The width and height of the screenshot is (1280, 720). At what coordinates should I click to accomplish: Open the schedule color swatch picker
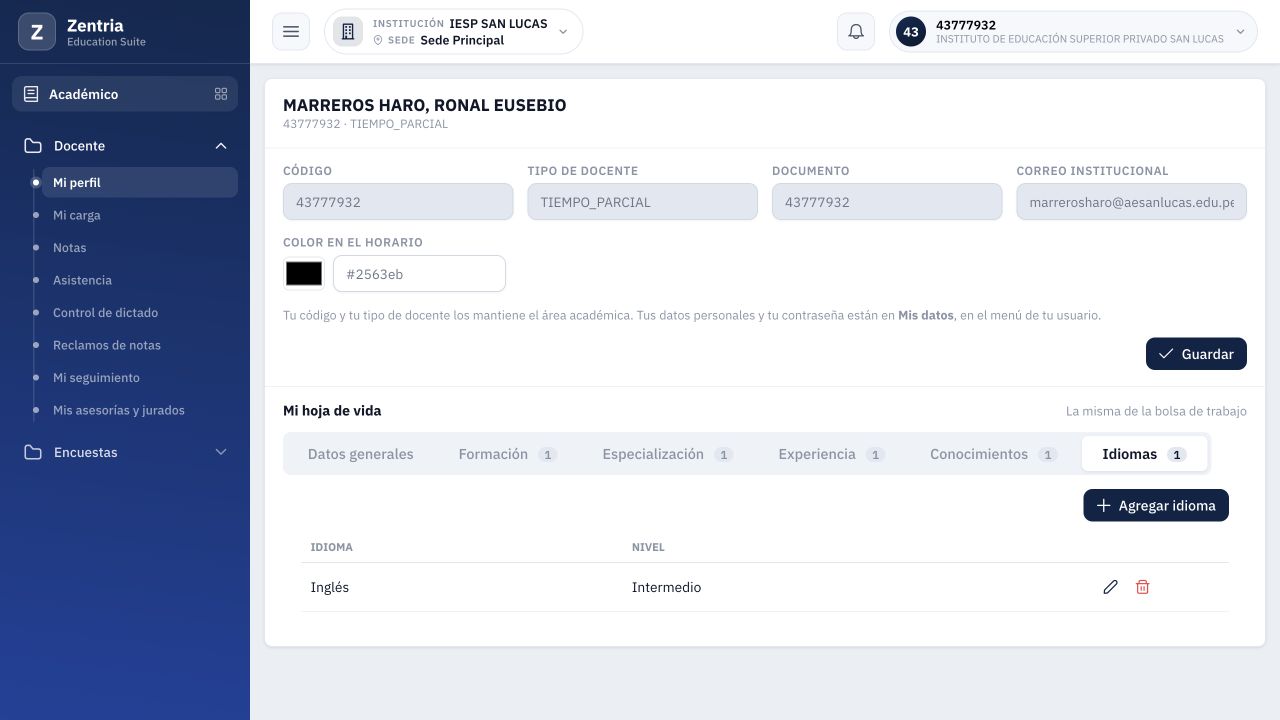(304, 273)
